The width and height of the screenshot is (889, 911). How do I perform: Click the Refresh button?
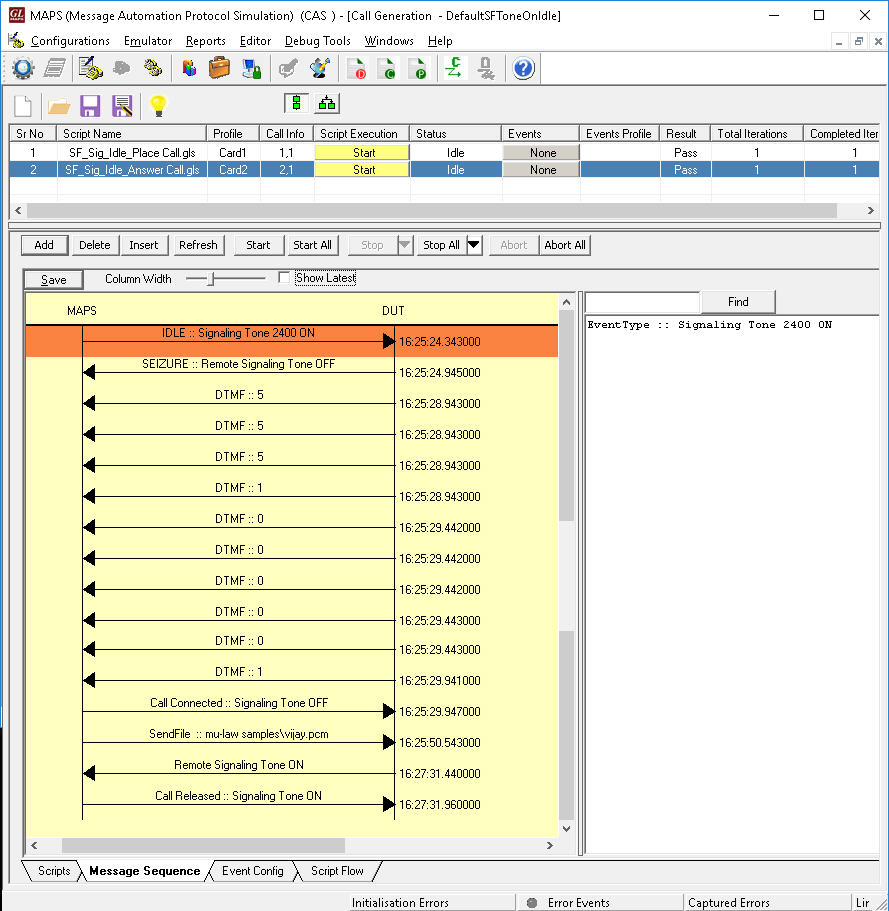click(x=198, y=245)
